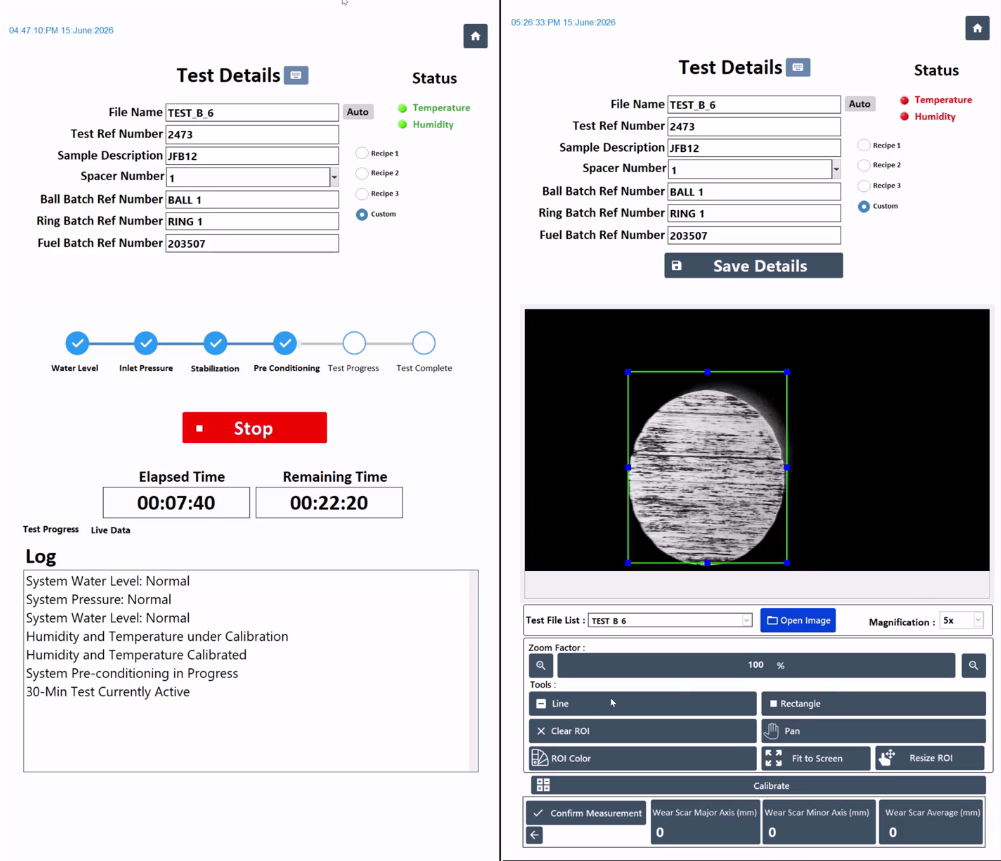Click the 100% zoom factor bar
This screenshot has width=1001, height=861.
point(756,665)
